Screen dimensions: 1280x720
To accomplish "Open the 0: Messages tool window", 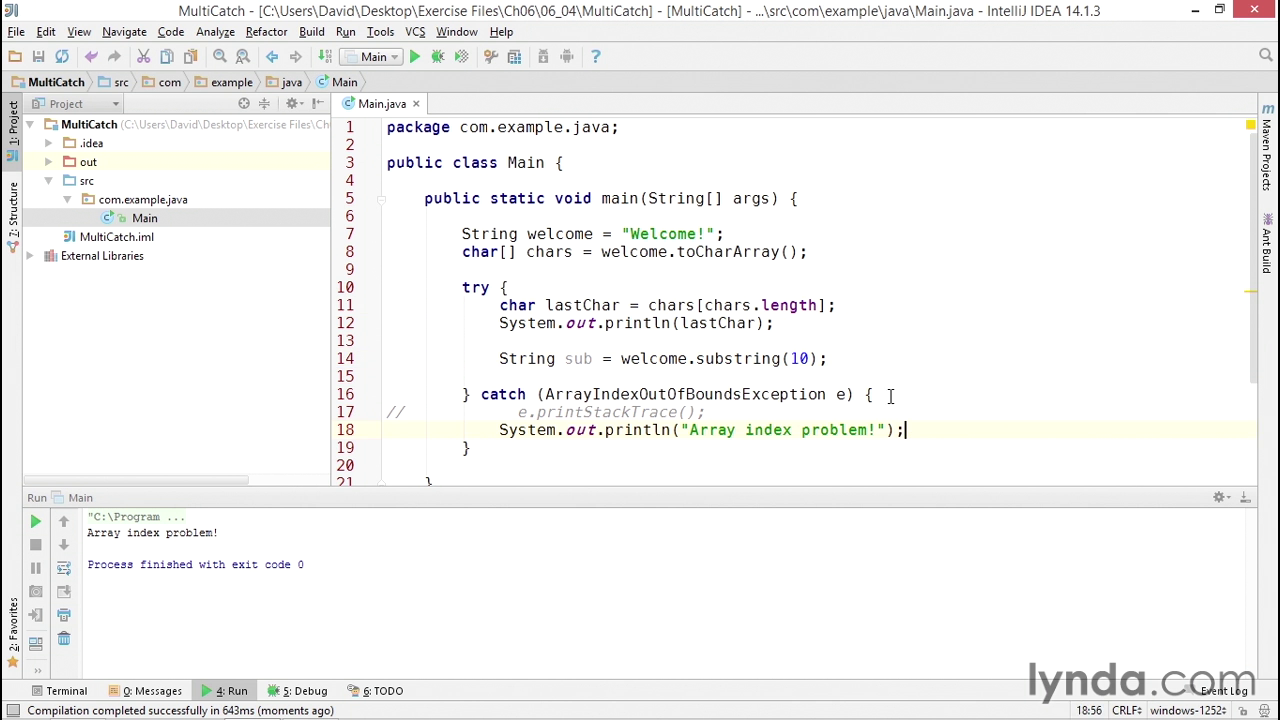I will (x=145, y=691).
